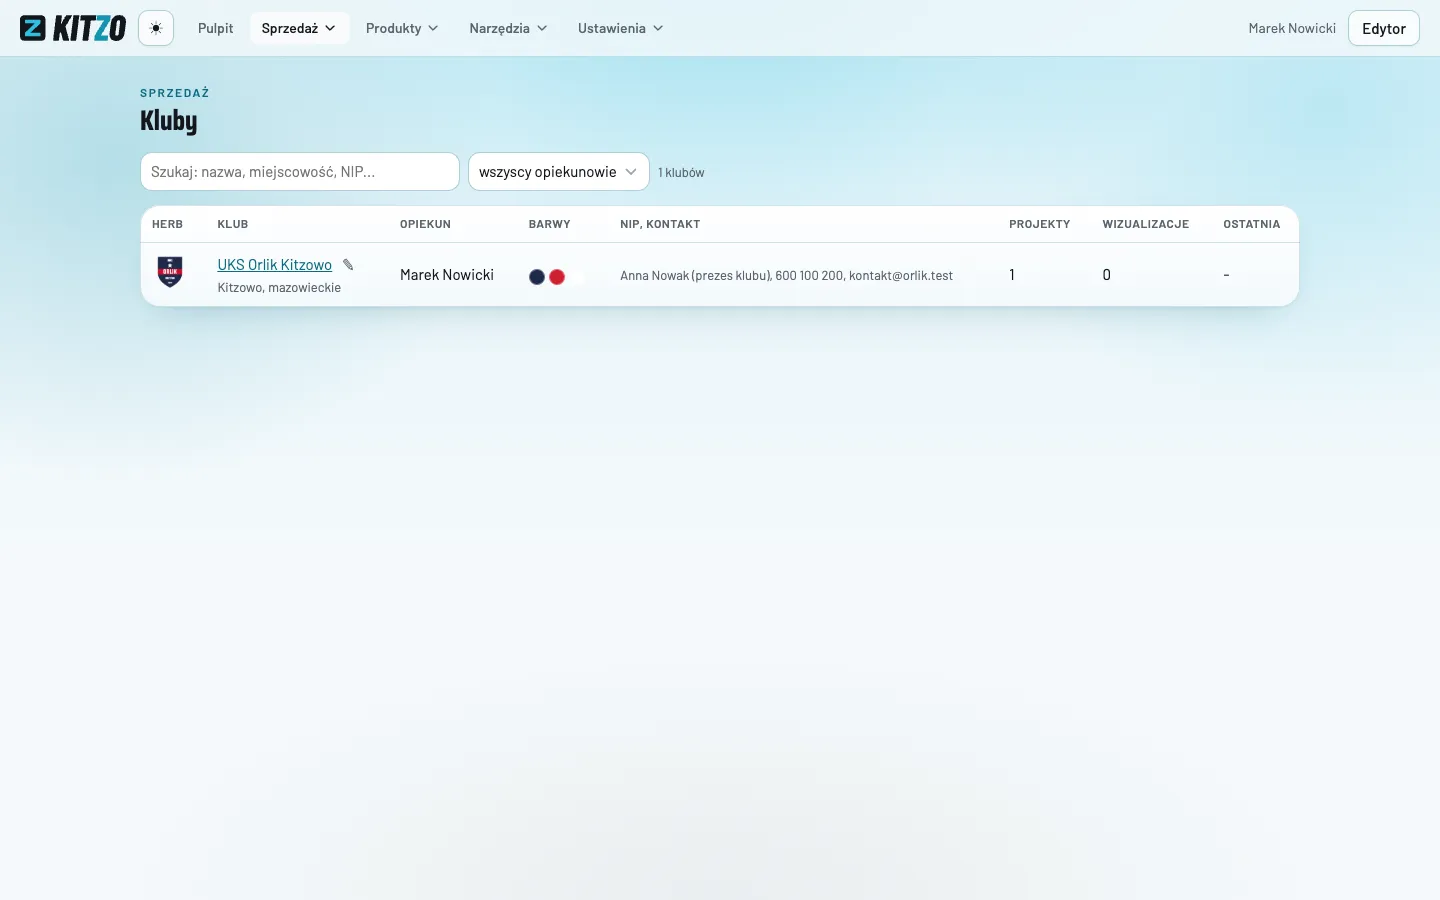This screenshot has height=900, width=1440.
Task: Focus the club search input field
Action: click(x=300, y=172)
